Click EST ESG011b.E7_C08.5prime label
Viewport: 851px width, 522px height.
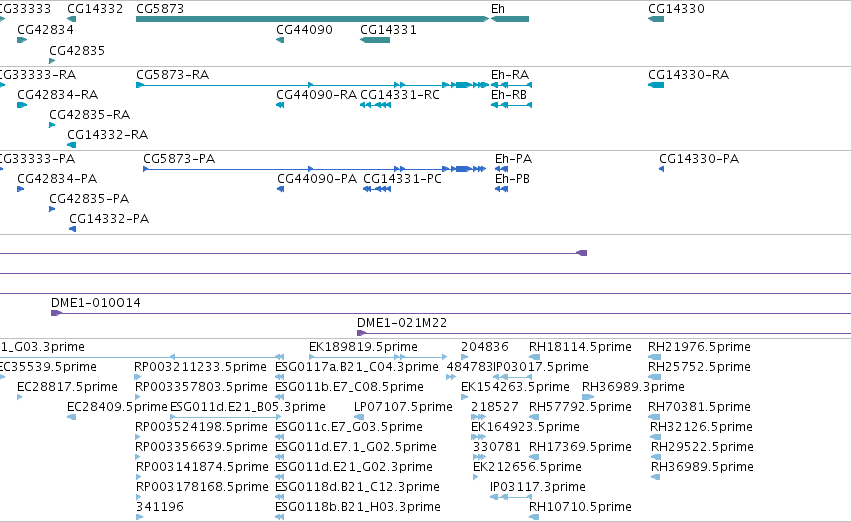click(x=350, y=387)
